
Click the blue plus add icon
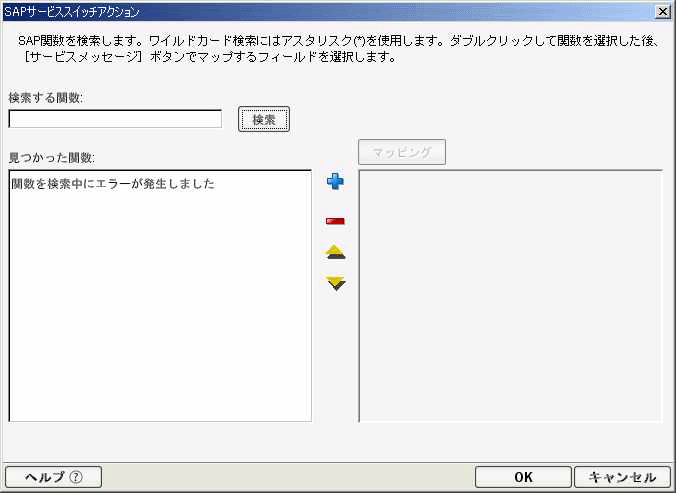tap(335, 181)
